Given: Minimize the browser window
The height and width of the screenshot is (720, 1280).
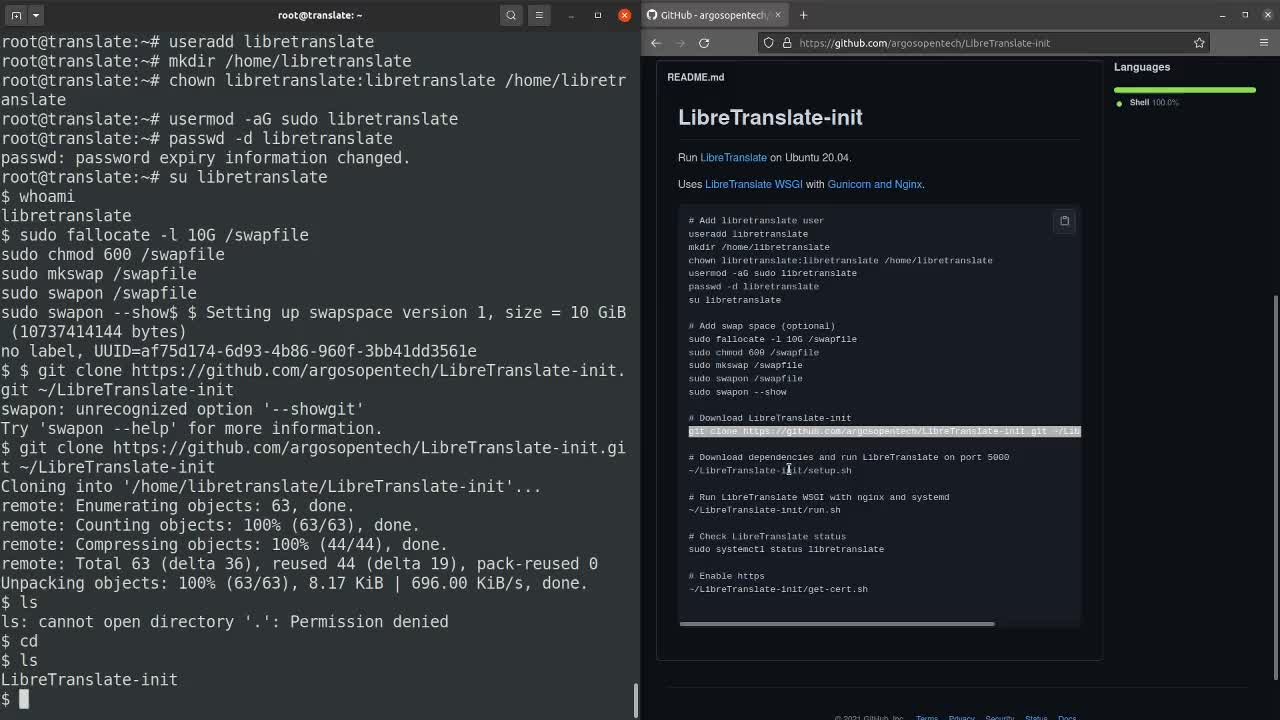Looking at the screenshot, I should pos(1222,15).
